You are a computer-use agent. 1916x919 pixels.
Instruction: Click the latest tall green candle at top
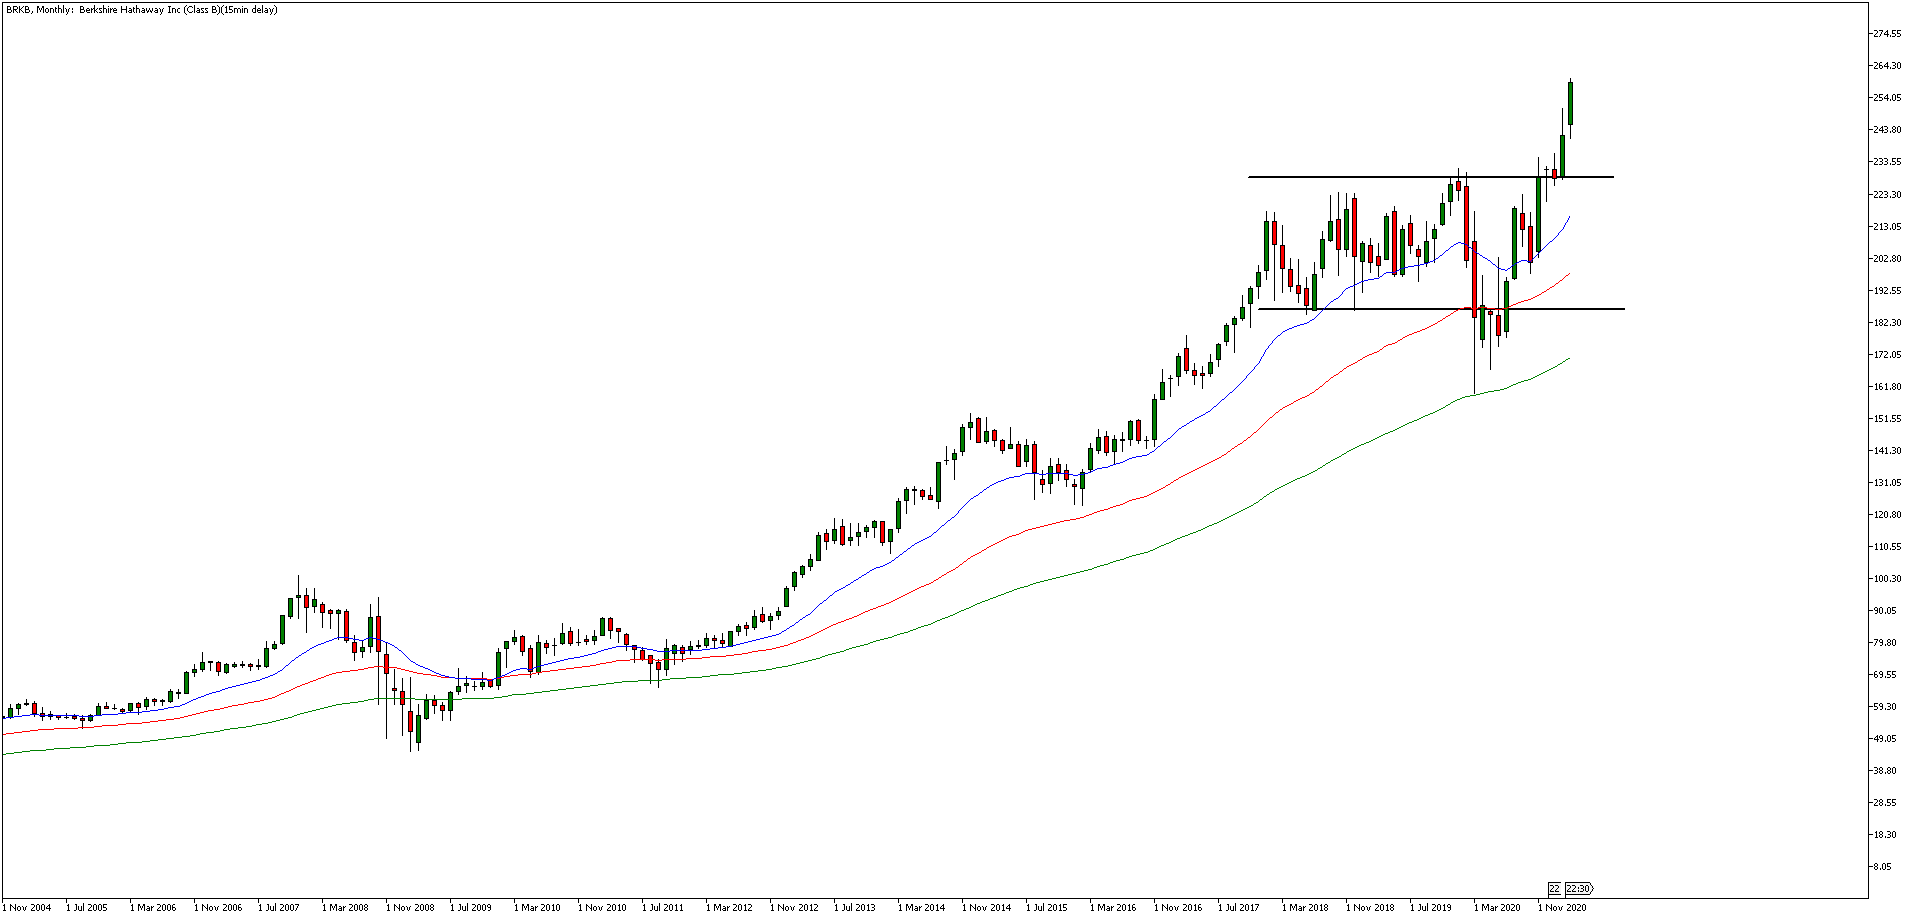[1571, 103]
